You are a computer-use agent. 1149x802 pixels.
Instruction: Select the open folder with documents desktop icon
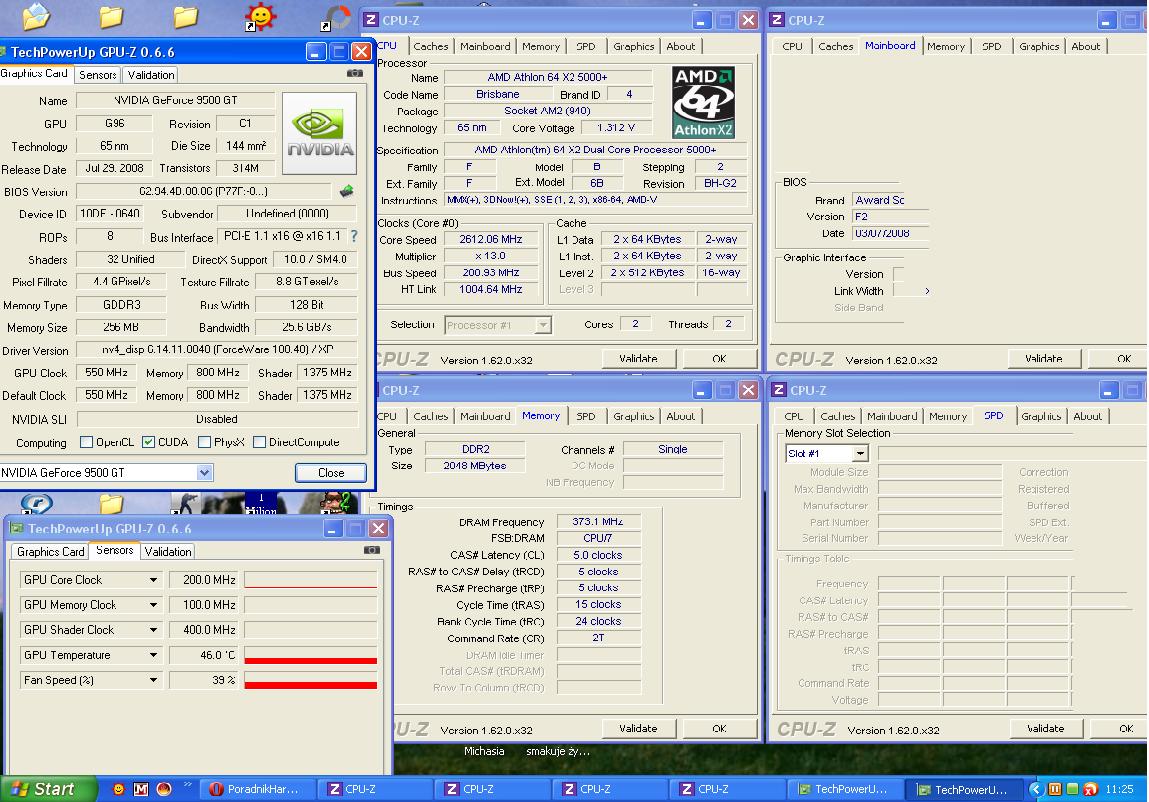click(36, 16)
